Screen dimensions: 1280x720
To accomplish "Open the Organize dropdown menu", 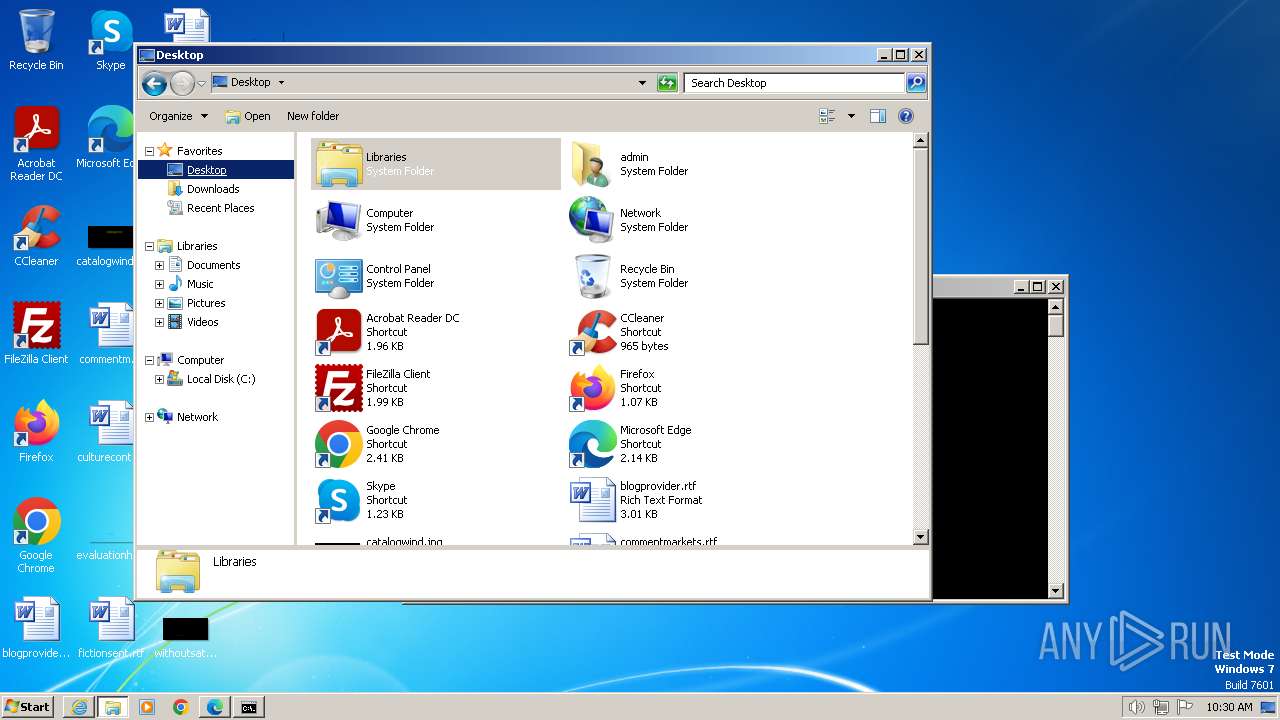I will [x=178, y=116].
